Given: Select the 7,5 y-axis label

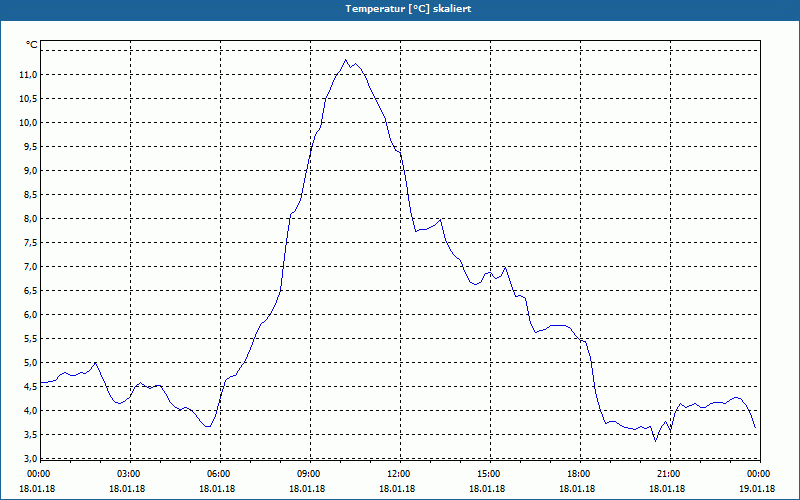Looking at the screenshot, I should (30, 242).
